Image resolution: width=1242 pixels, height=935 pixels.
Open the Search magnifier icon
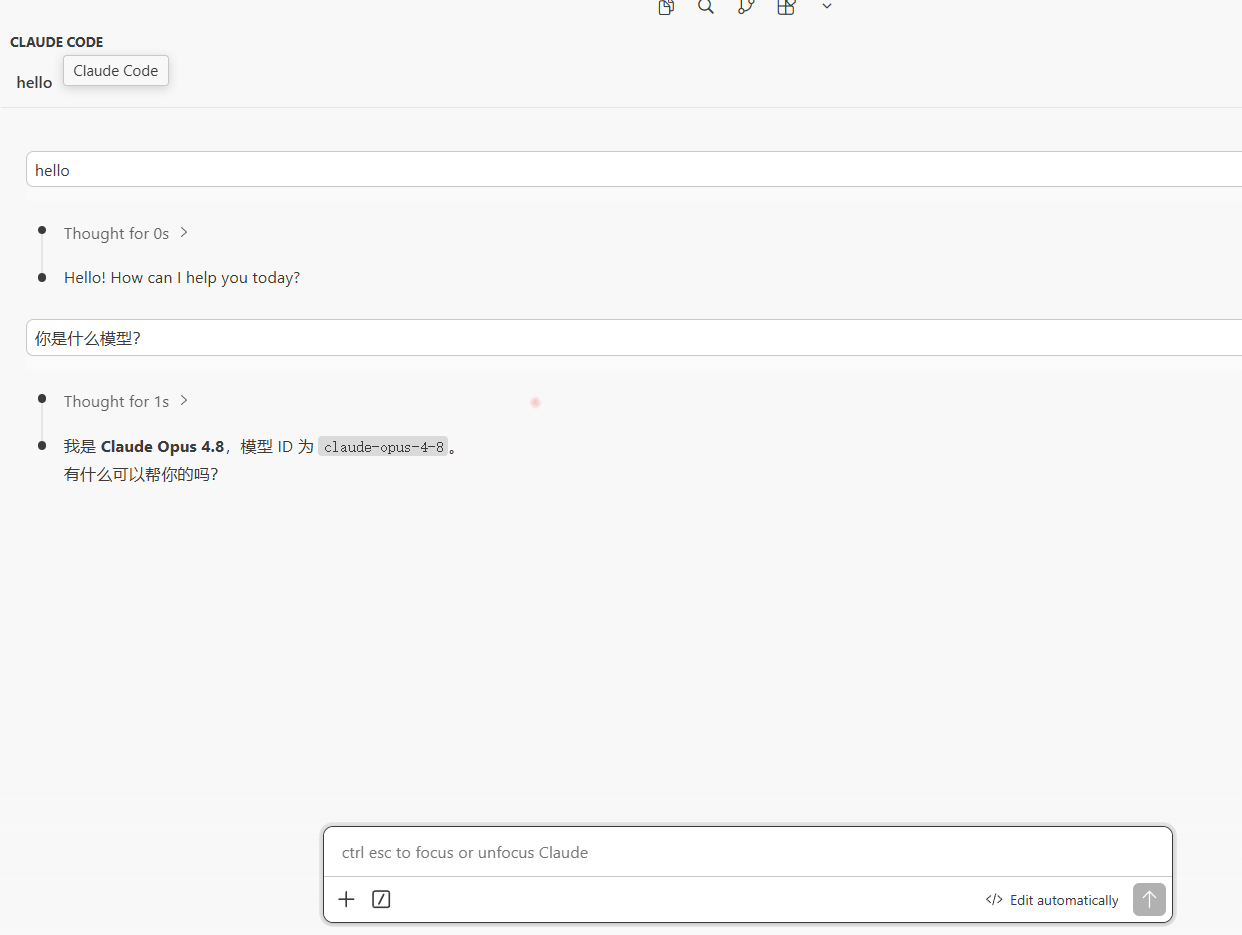(x=706, y=7)
